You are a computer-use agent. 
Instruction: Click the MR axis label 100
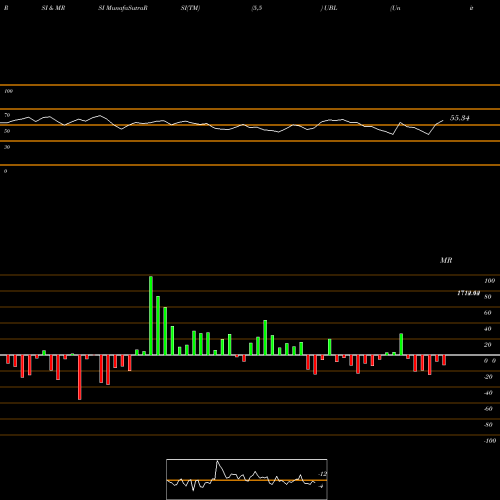tap(490, 281)
